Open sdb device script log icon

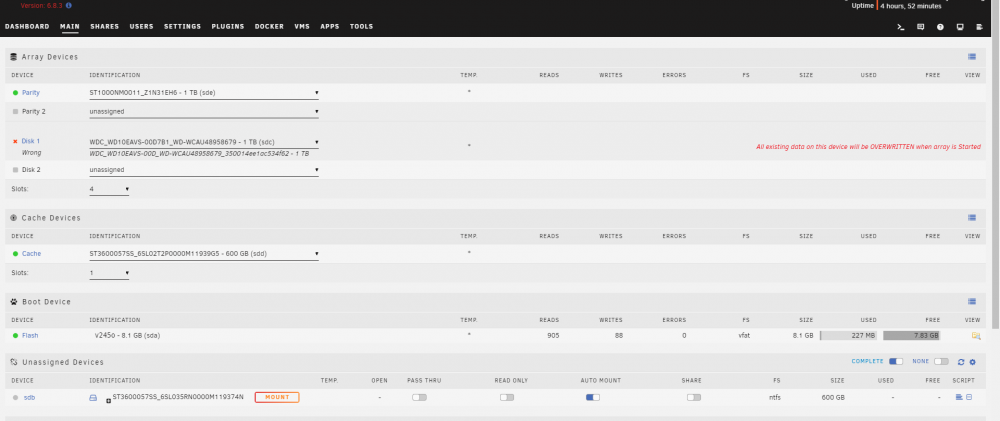[959, 397]
